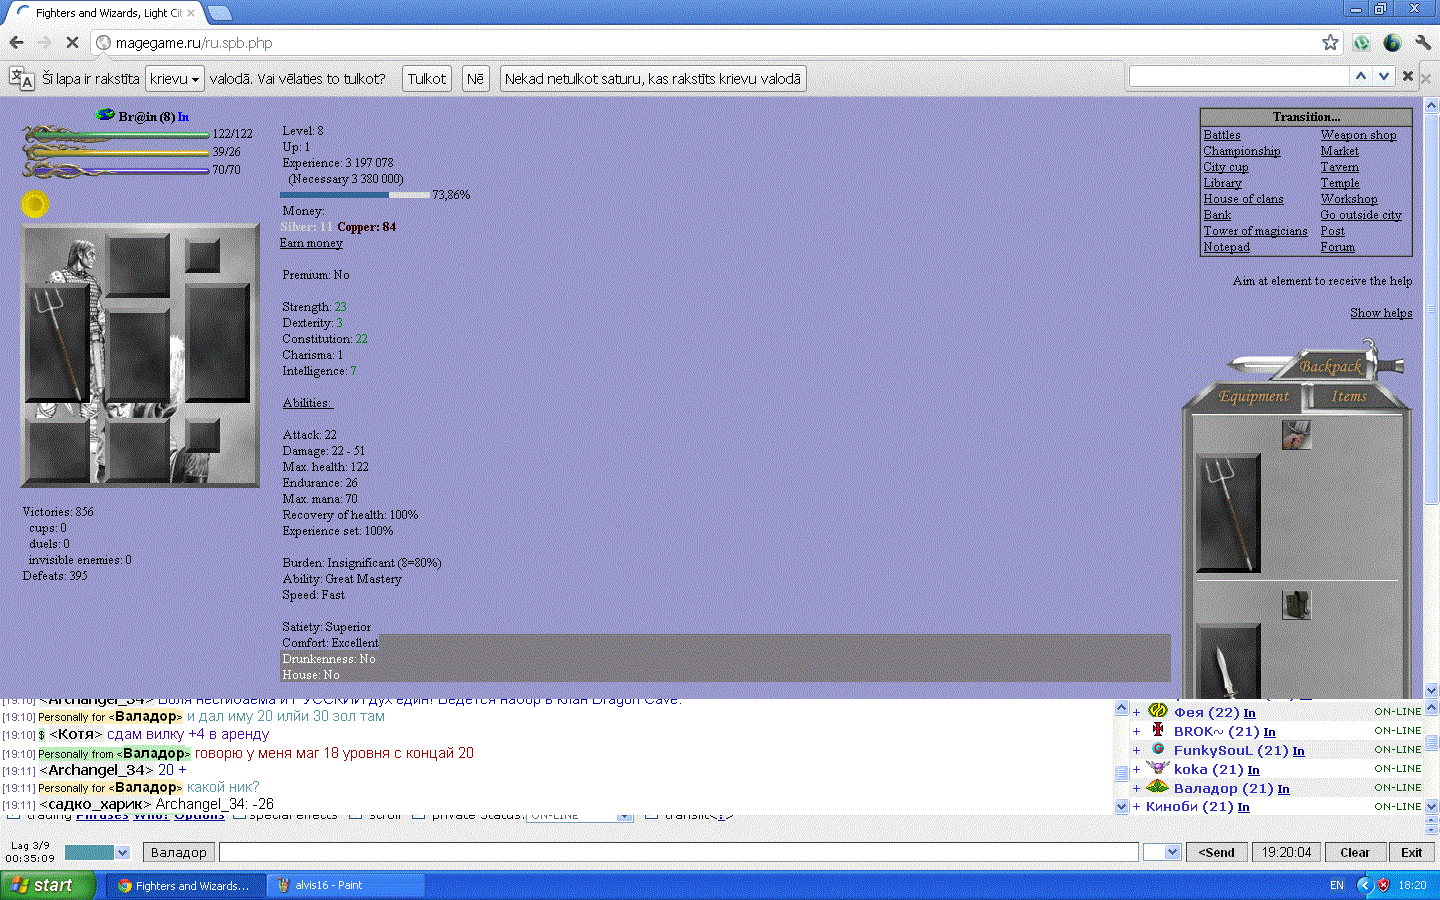The height and width of the screenshot is (900, 1440).
Task: Click the Tulkot translate button
Action: [x=427, y=79]
